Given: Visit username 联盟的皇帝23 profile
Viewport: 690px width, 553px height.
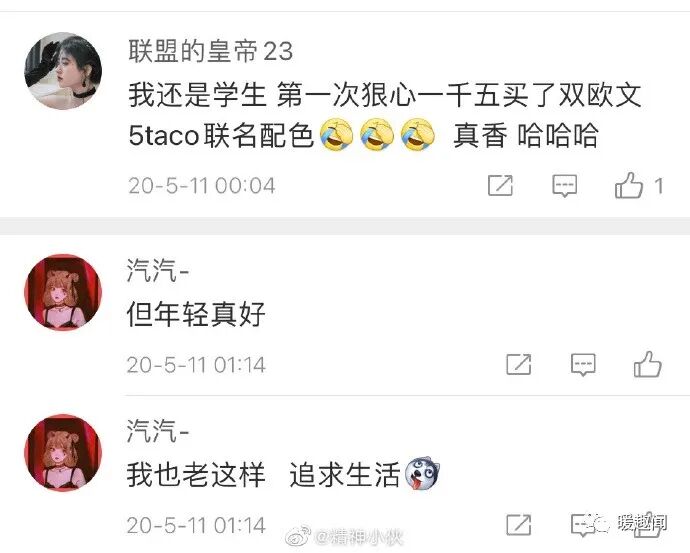Looking at the screenshot, I should [x=210, y=51].
